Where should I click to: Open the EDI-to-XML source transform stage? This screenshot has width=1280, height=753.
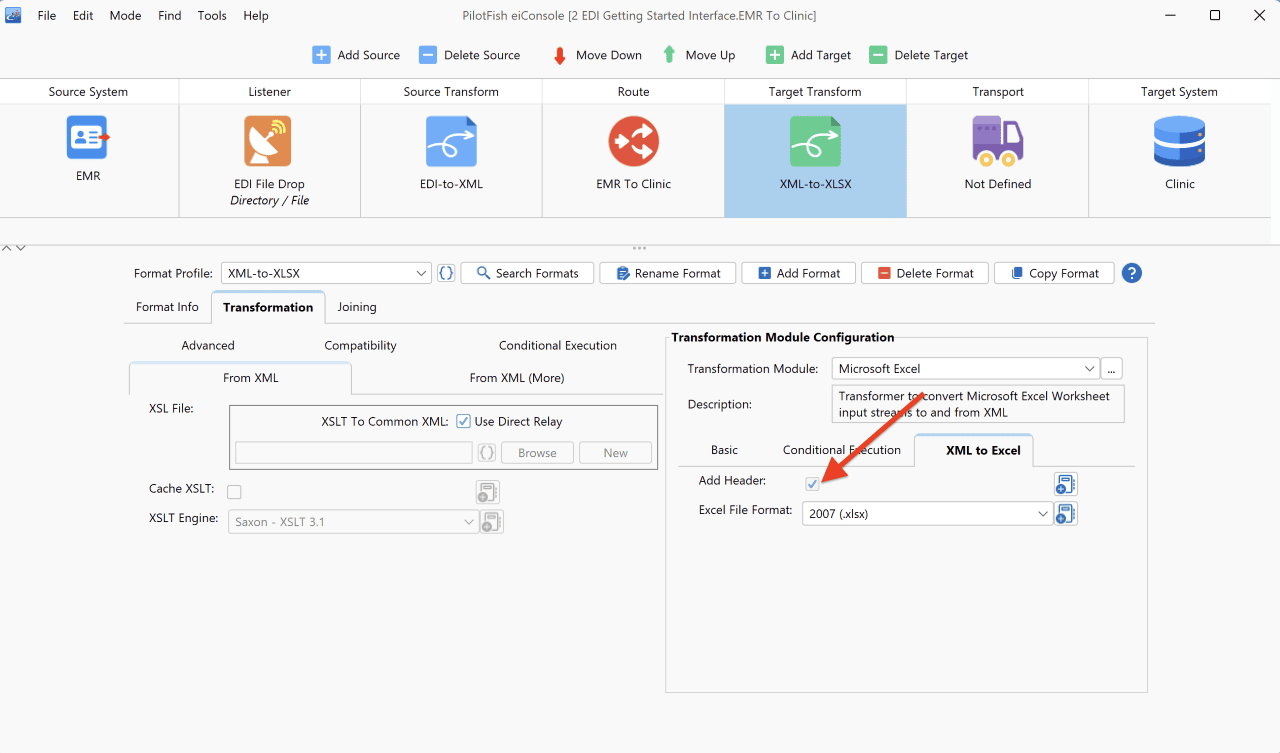point(451,141)
